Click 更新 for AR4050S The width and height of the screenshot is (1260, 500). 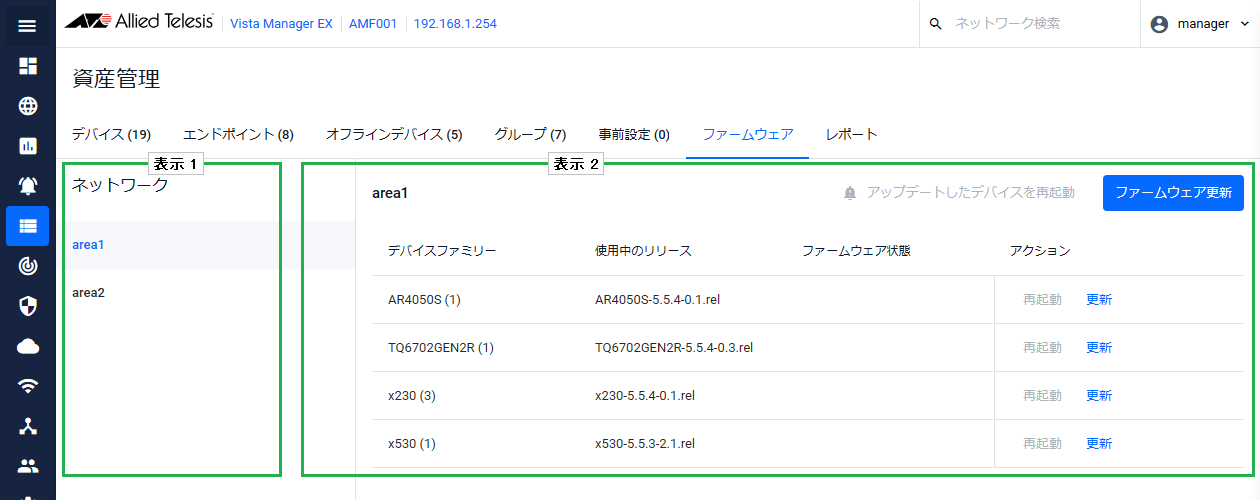(1099, 300)
